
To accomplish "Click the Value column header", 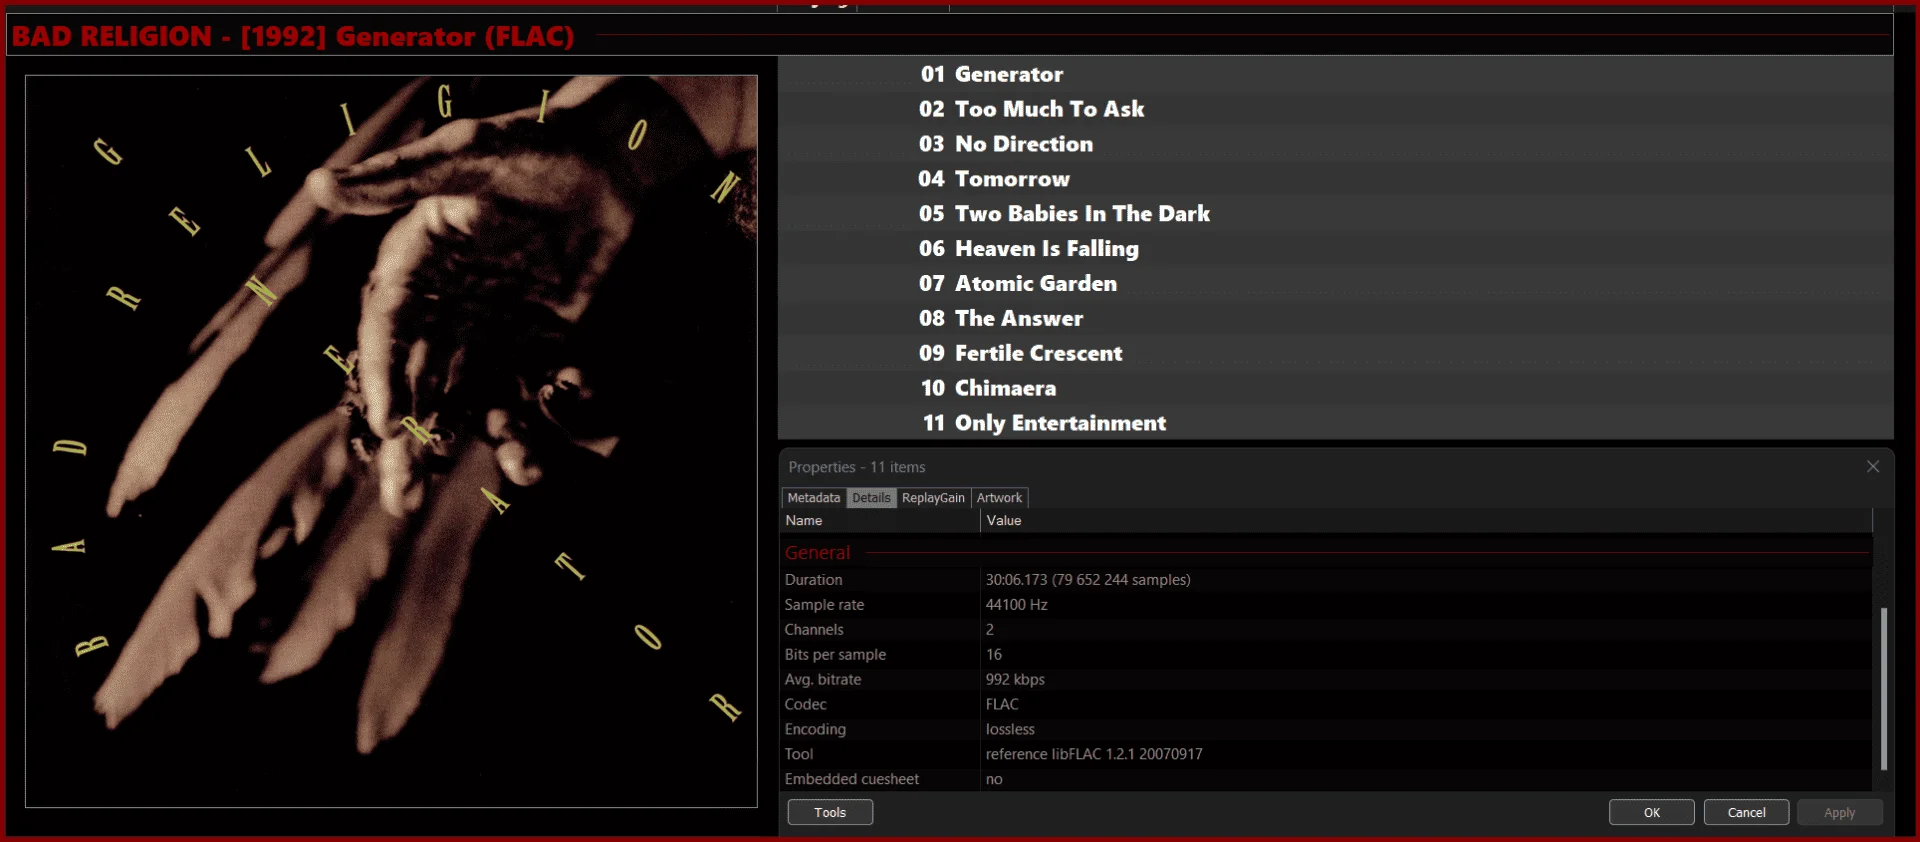I will tap(1426, 521).
